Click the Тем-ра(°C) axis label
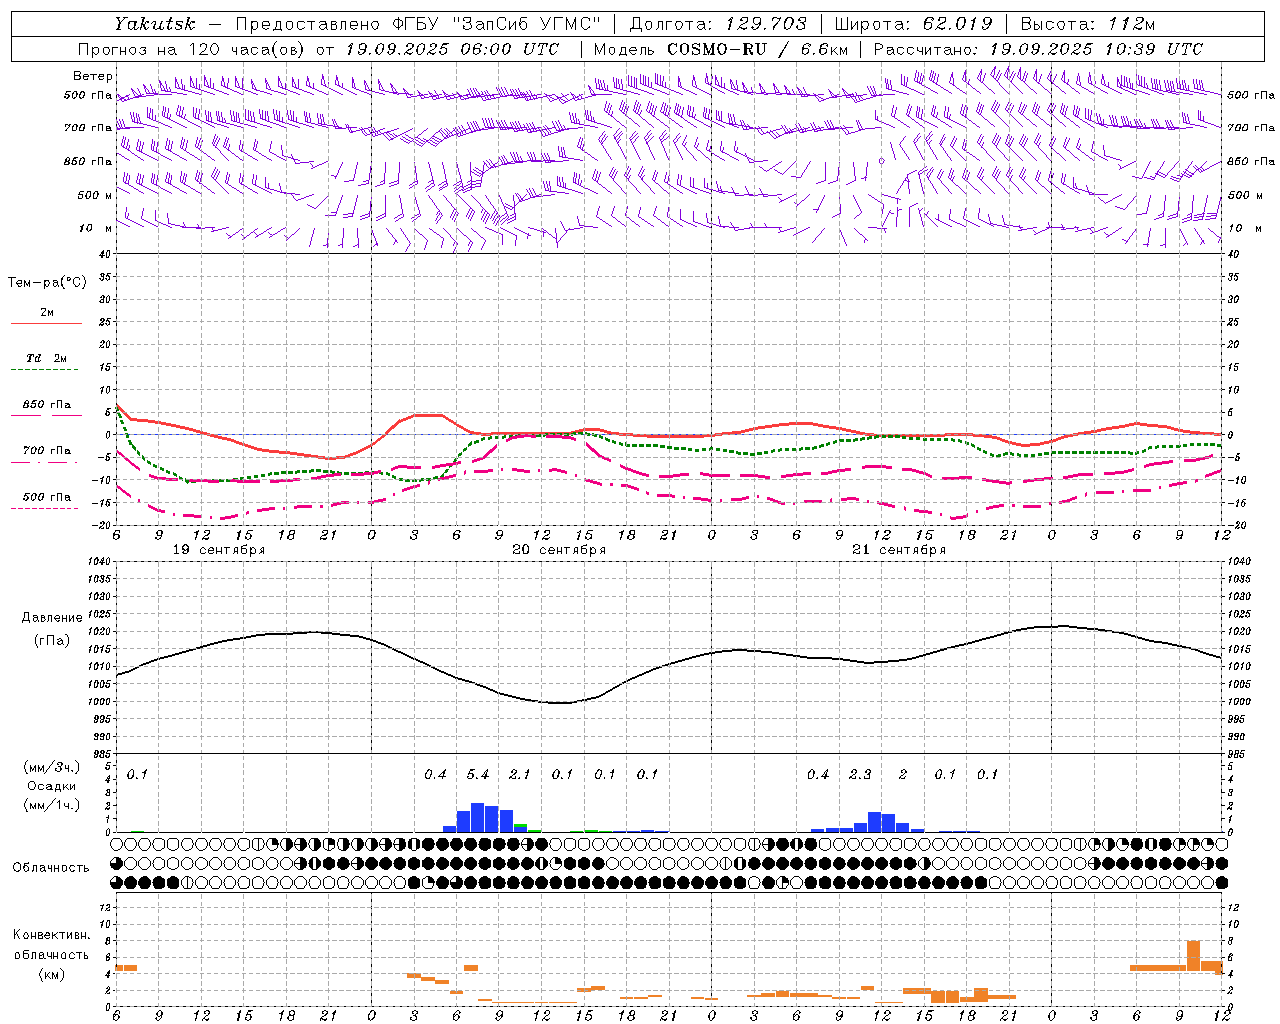Screen dimensions: 1280x1024 click(47, 283)
